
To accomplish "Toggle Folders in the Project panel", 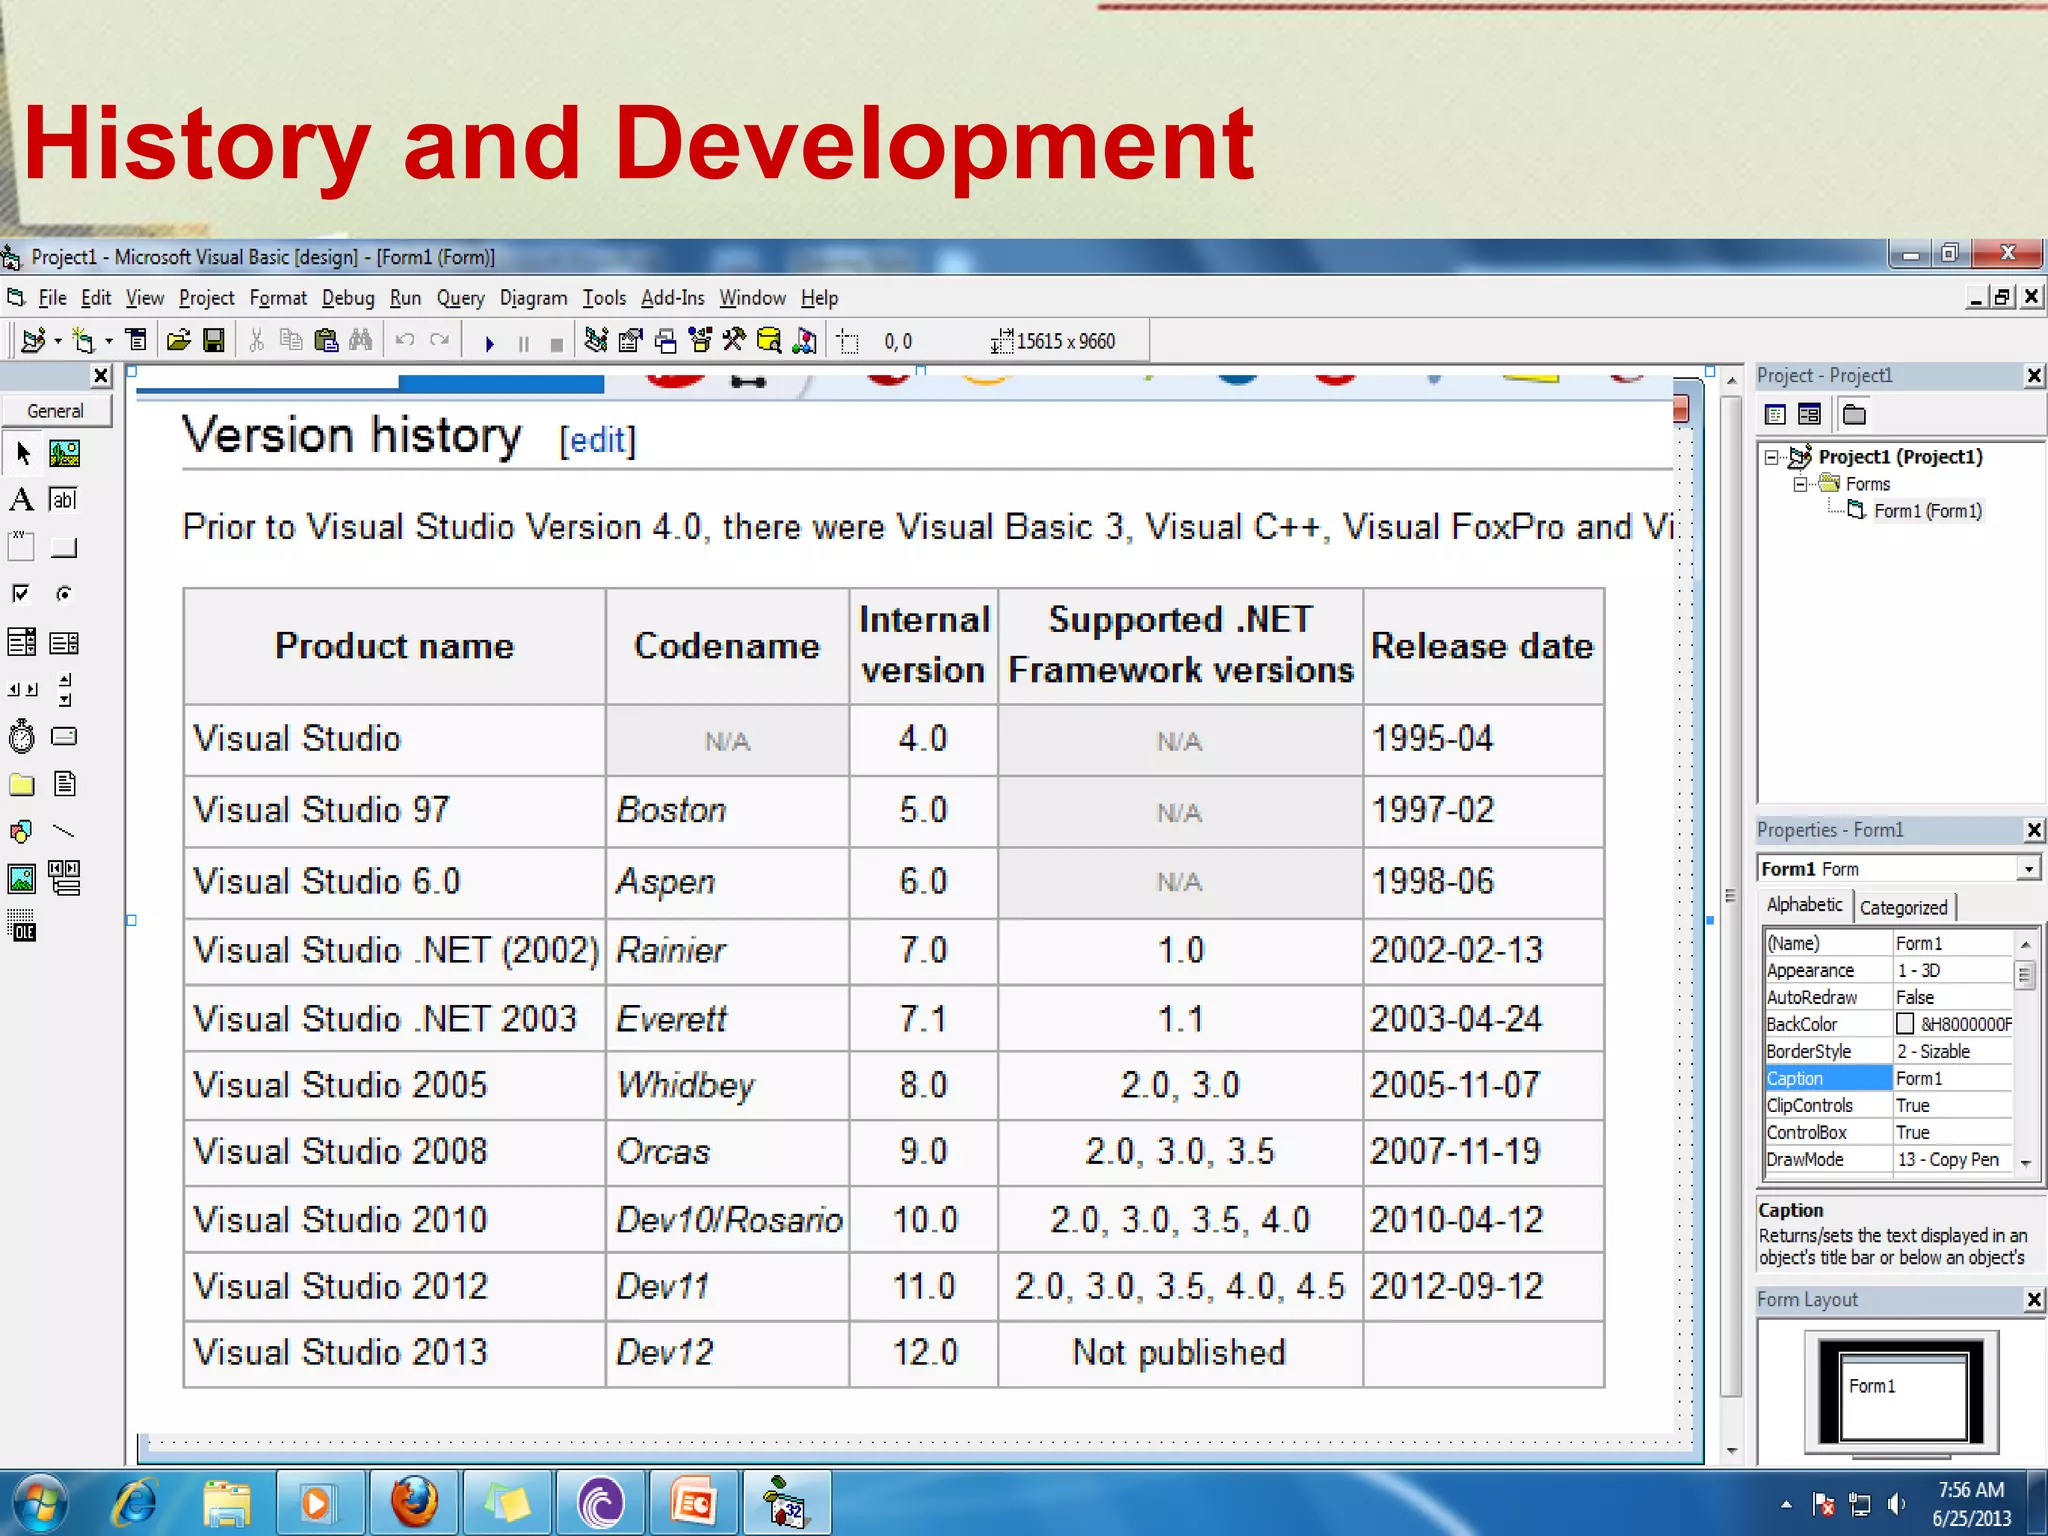I will click(x=1854, y=414).
